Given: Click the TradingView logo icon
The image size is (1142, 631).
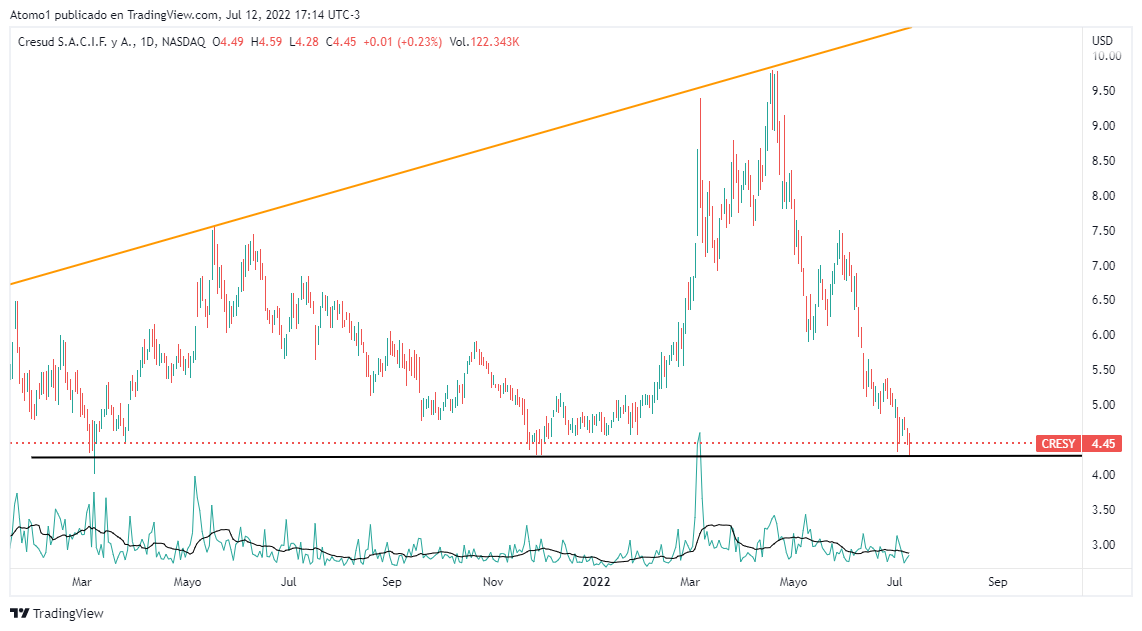Looking at the screenshot, I should click(x=19, y=613).
